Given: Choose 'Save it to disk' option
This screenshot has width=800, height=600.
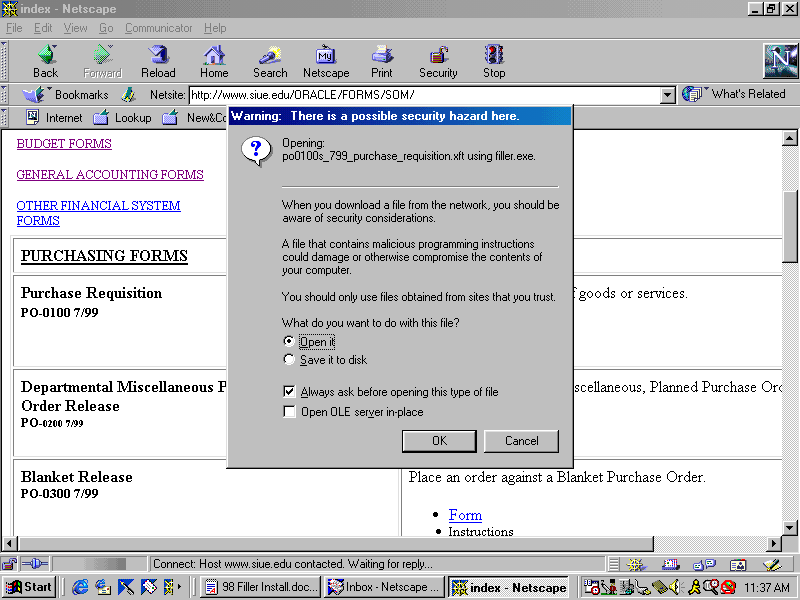Looking at the screenshot, I should pos(290,360).
